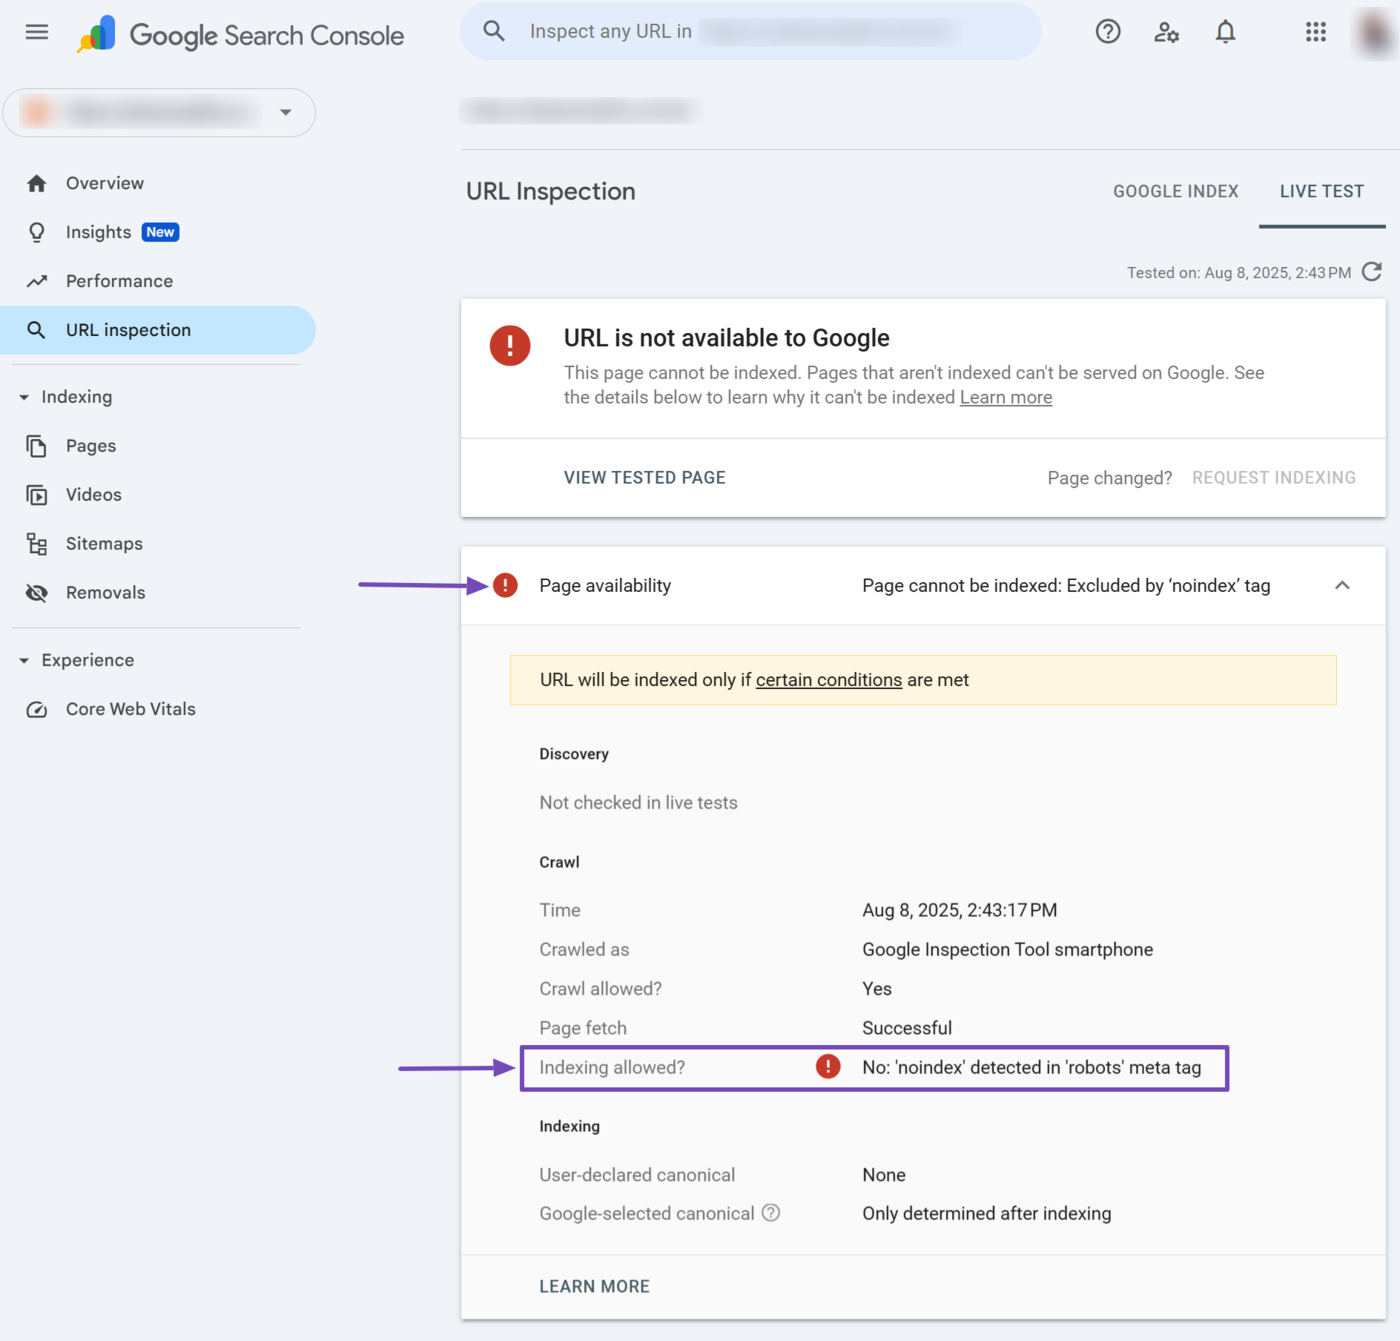Open user settings and permissions icon
Screen dimensions: 1400x1341
point(1166,32)
